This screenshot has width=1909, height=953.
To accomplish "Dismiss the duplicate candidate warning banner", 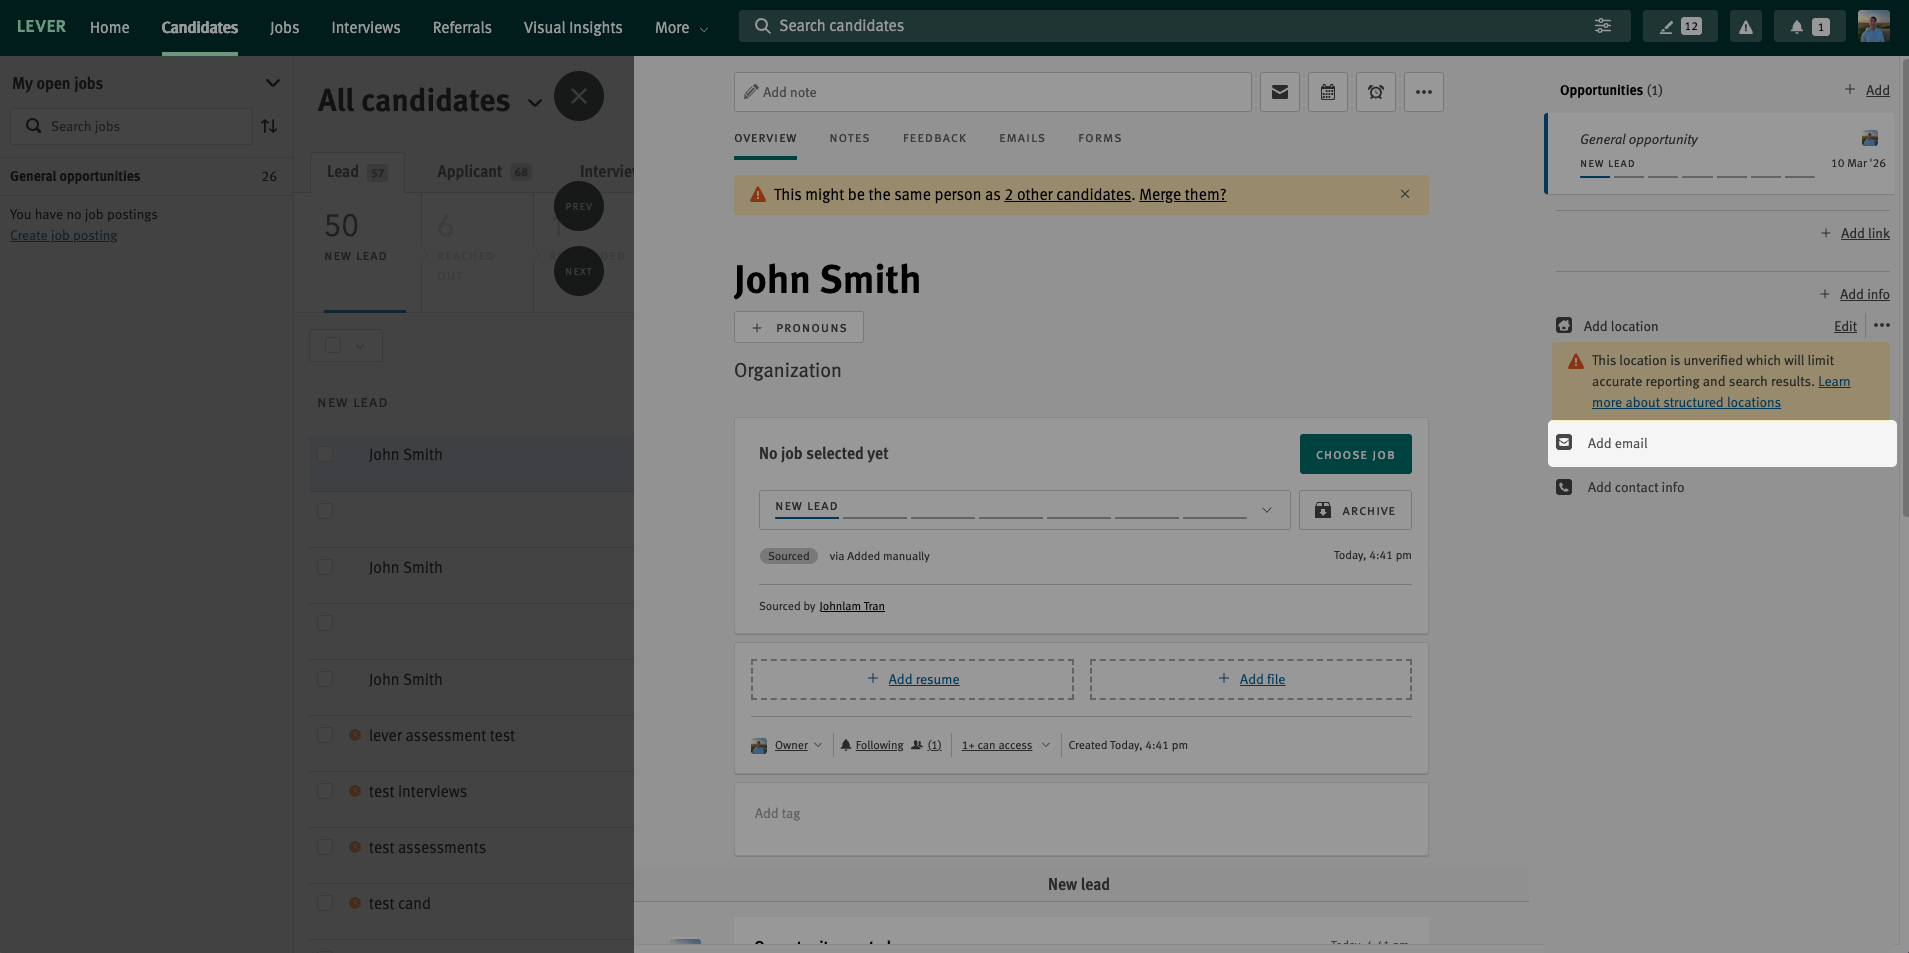I will 1404,194.
